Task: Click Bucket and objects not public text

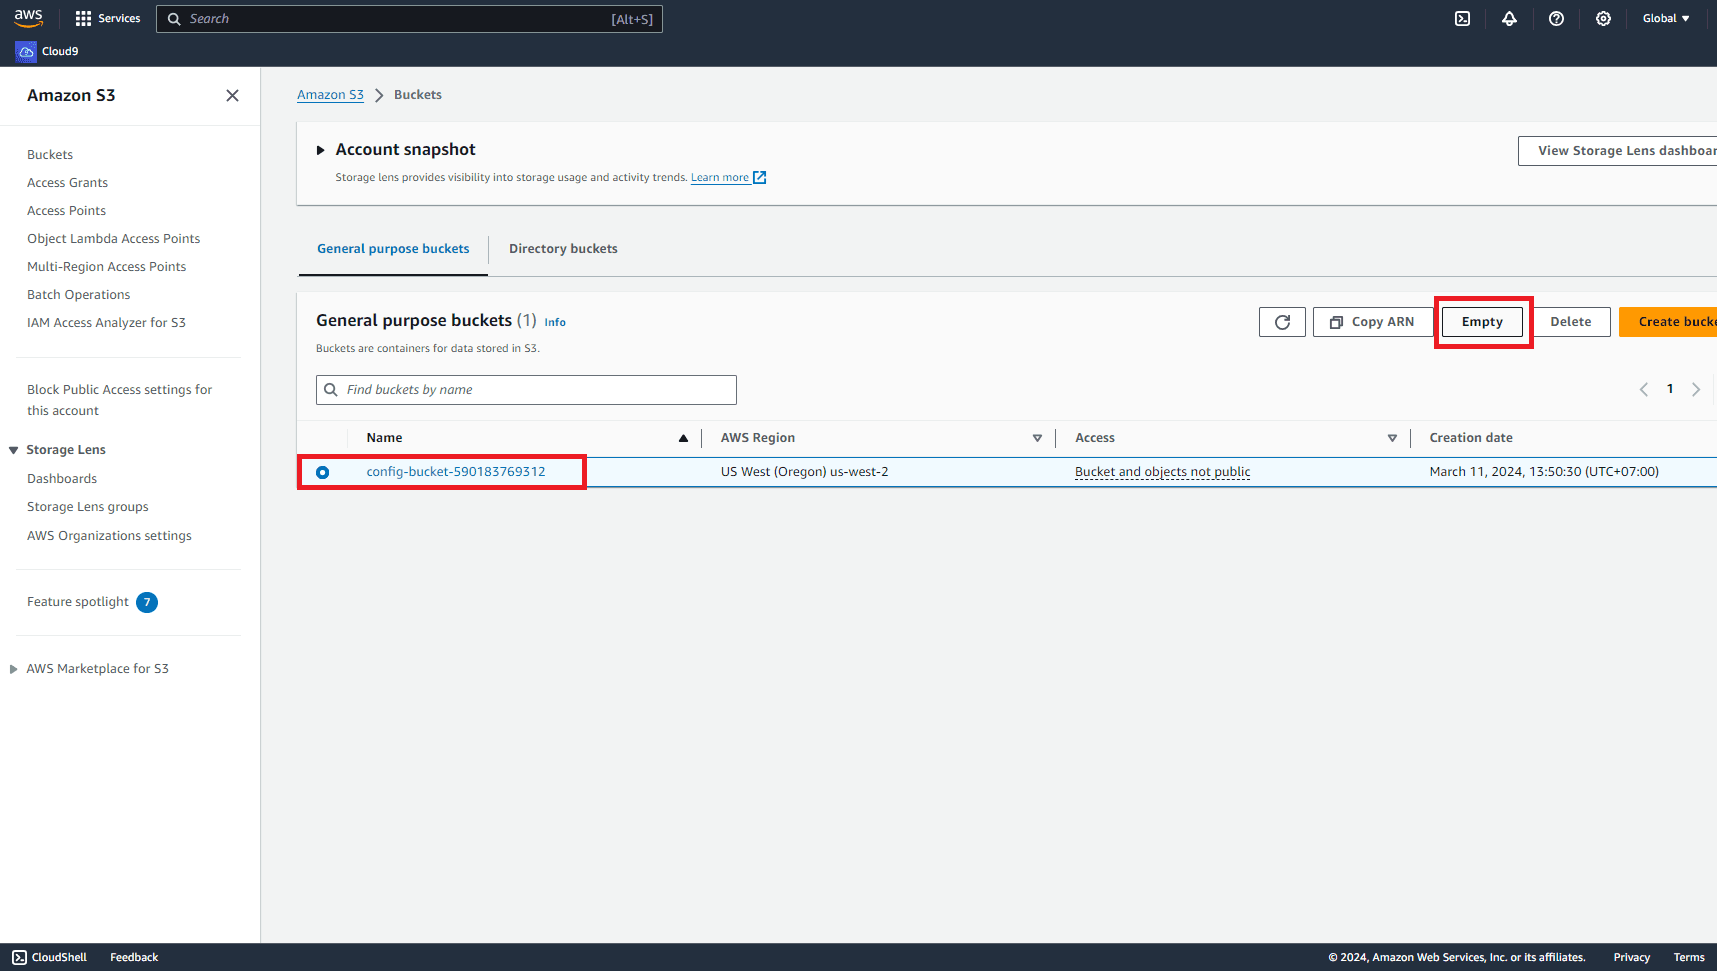Action: pos(1162,472)
